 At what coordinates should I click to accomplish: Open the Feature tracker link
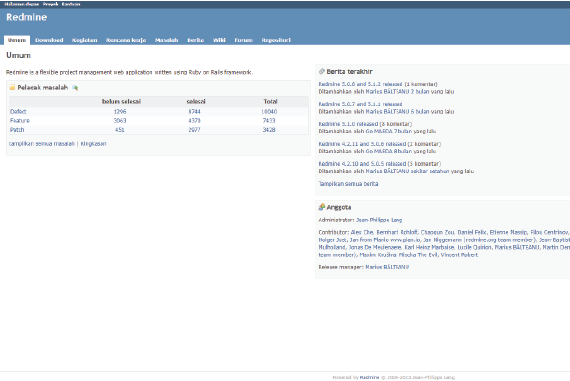[20, 121]
